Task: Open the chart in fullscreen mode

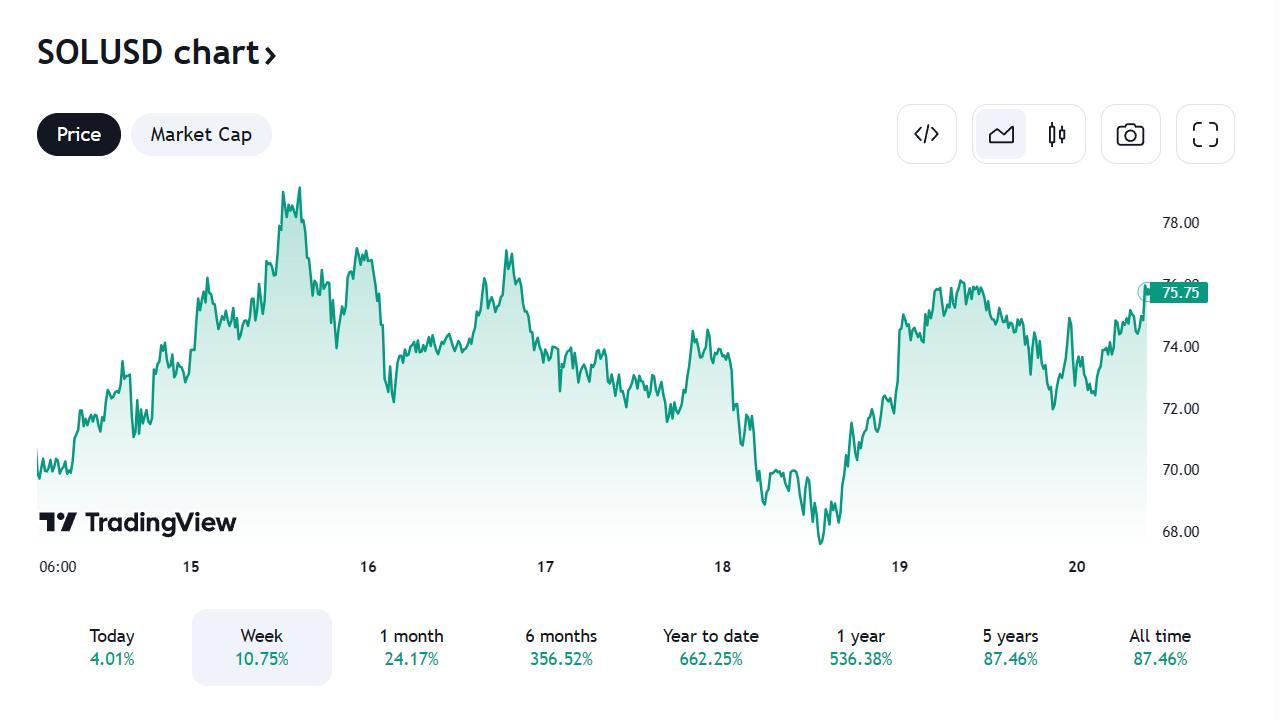Action: pyautogui.click(x=1205, y=134)
